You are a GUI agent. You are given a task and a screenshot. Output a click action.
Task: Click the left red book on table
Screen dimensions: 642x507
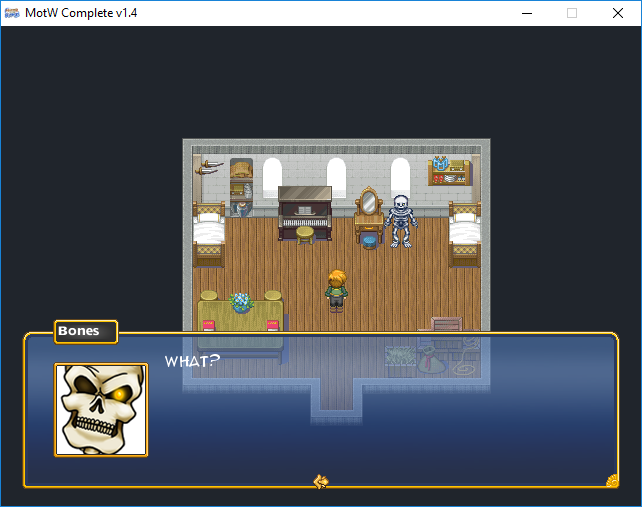click(x=209, y=326)
